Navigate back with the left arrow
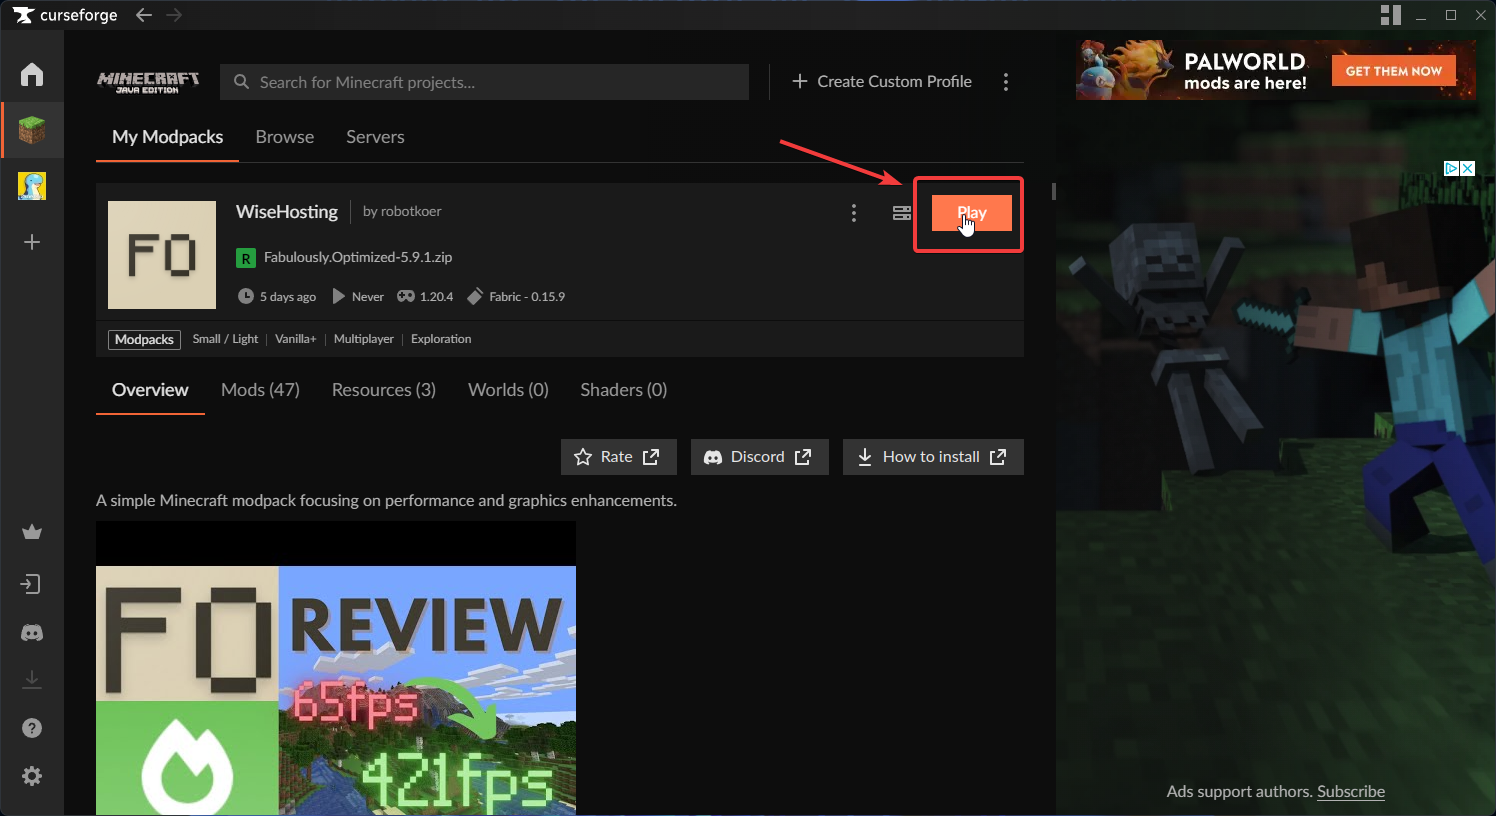Image resolution: width=1496 pixels, height=816 pixels. [x=144, y=15]
